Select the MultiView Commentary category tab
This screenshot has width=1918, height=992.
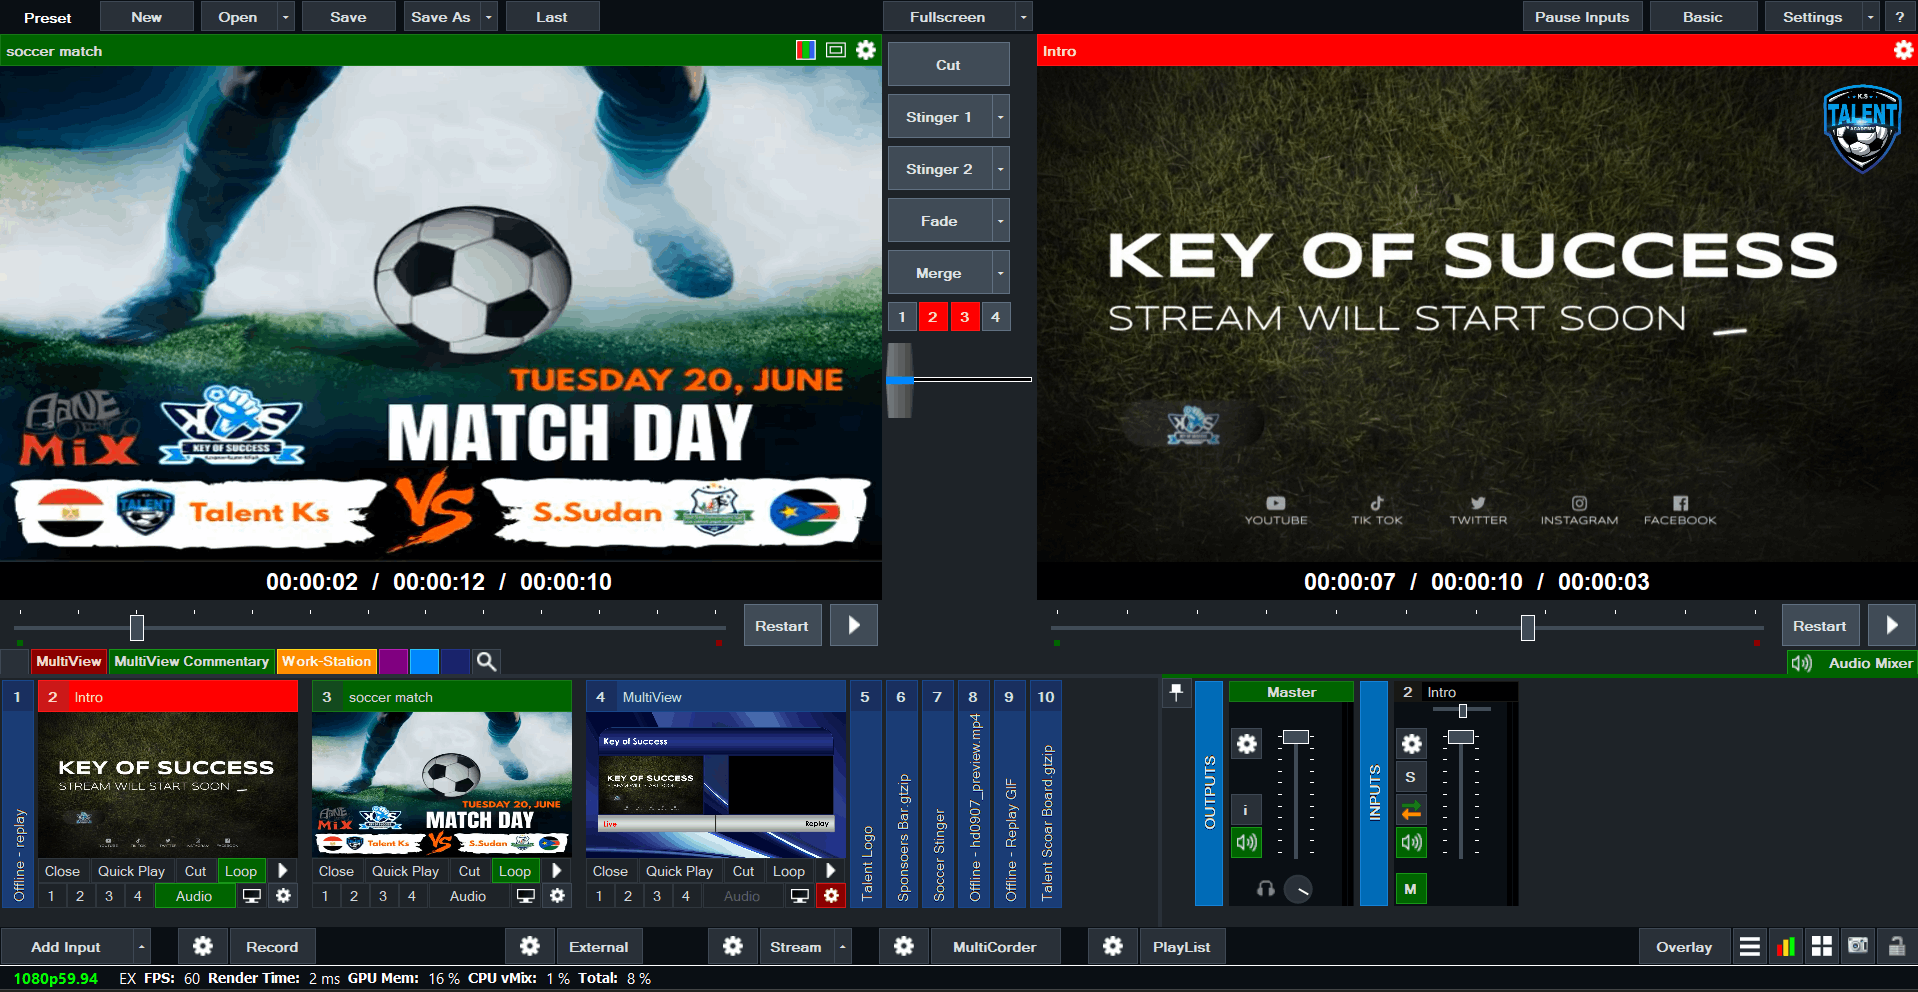tap(191, 661)
